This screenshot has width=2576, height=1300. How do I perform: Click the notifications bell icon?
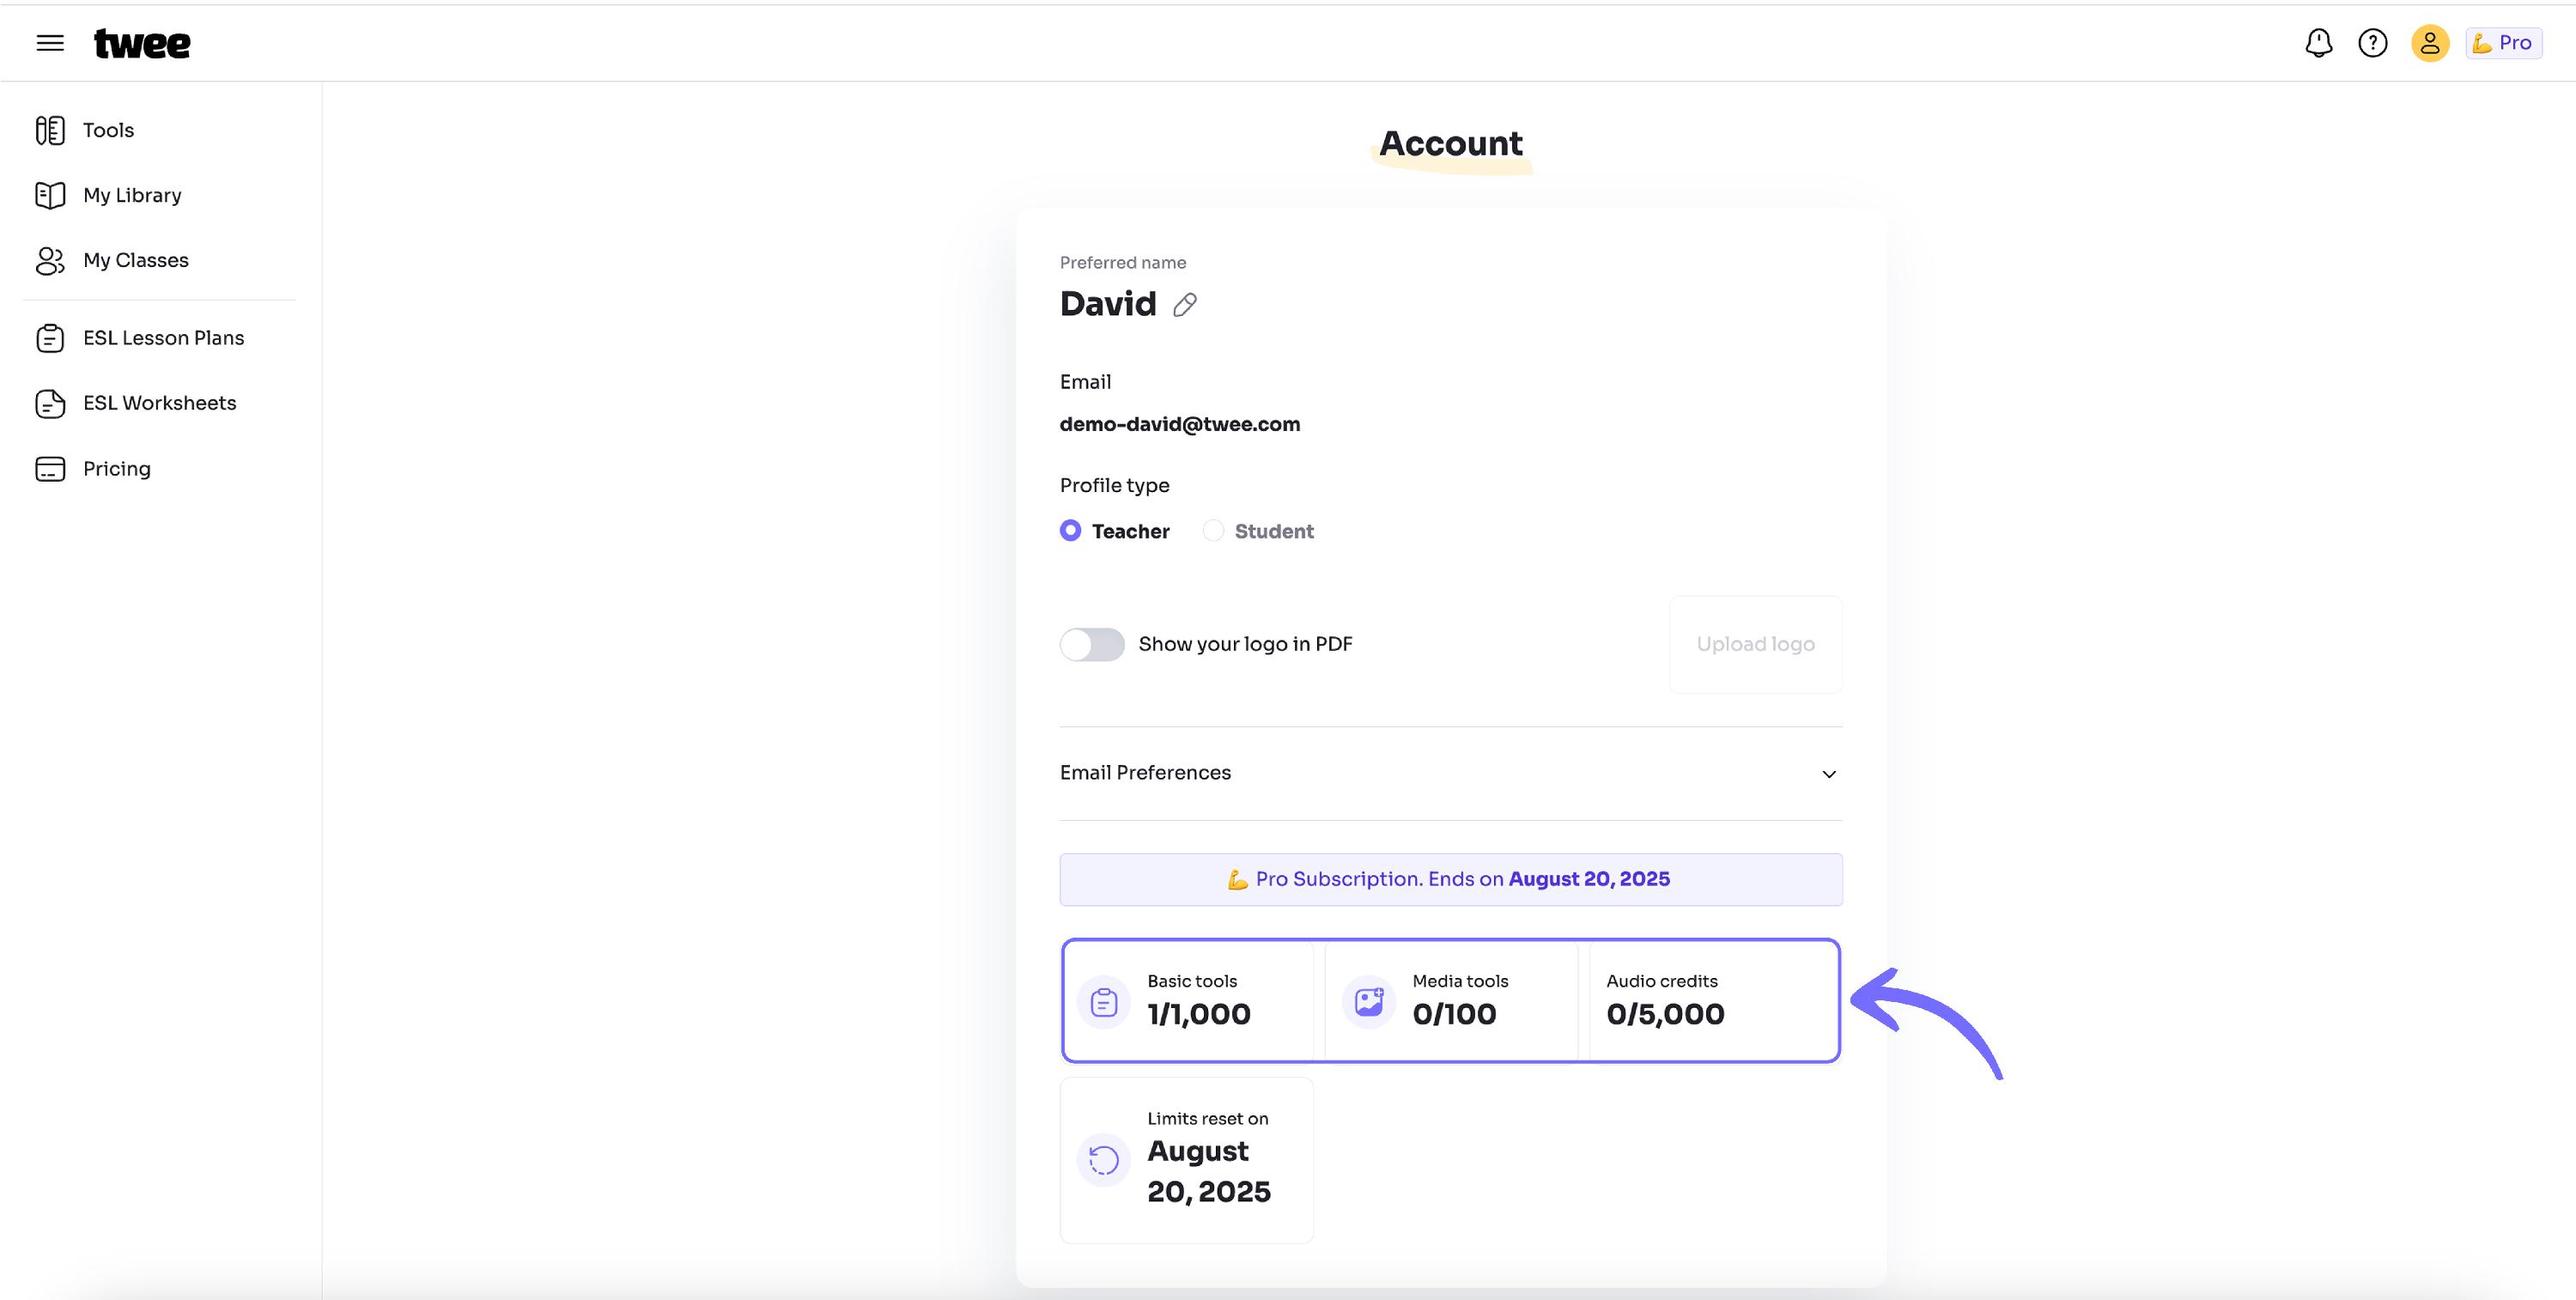pyautogui.click(x=2319, y=43)
